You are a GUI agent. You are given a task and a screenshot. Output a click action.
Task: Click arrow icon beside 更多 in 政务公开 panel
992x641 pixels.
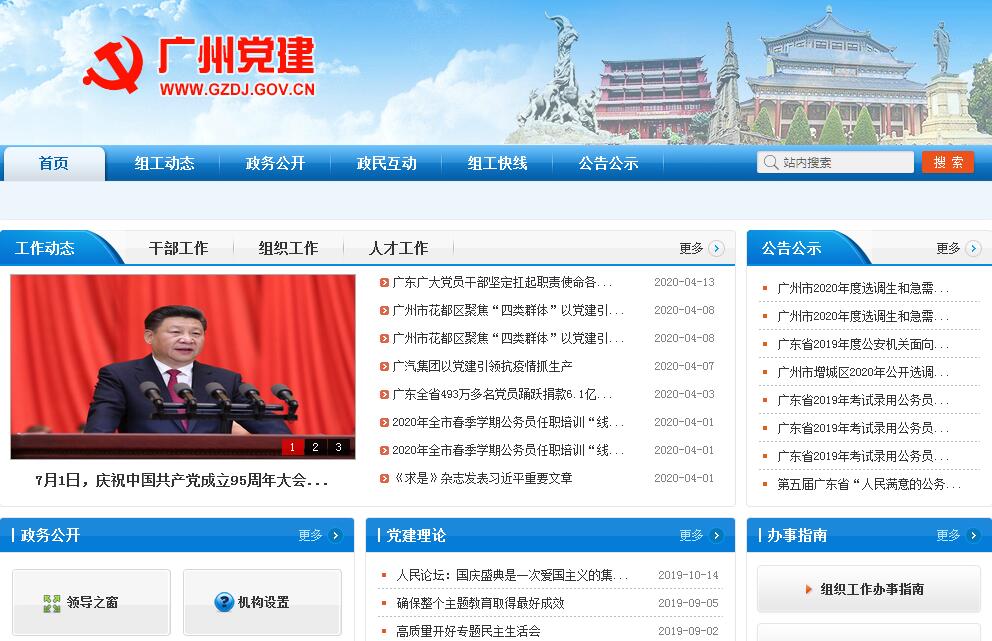click(335, 535)
